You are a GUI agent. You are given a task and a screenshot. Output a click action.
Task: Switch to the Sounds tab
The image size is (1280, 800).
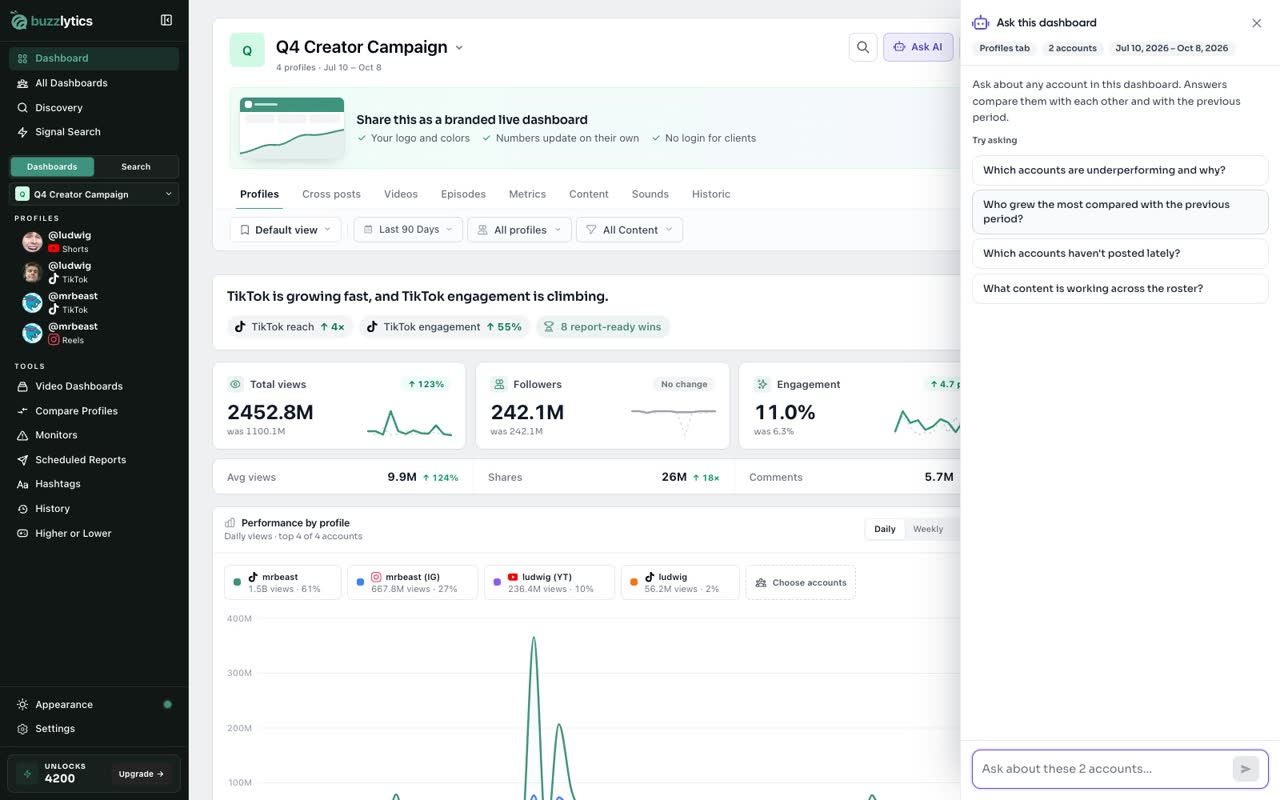650,194
